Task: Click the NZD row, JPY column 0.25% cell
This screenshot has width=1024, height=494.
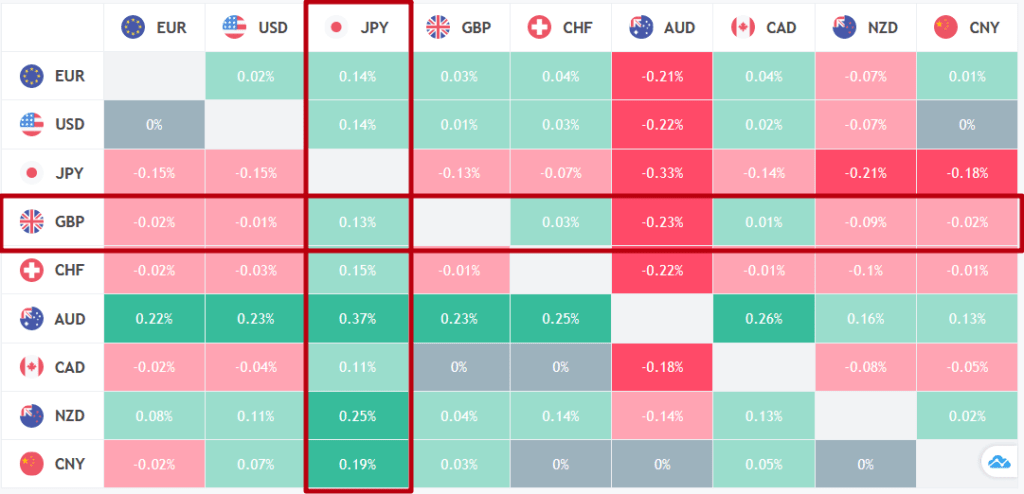Action: pyautogui.click(x=357, y=416)
